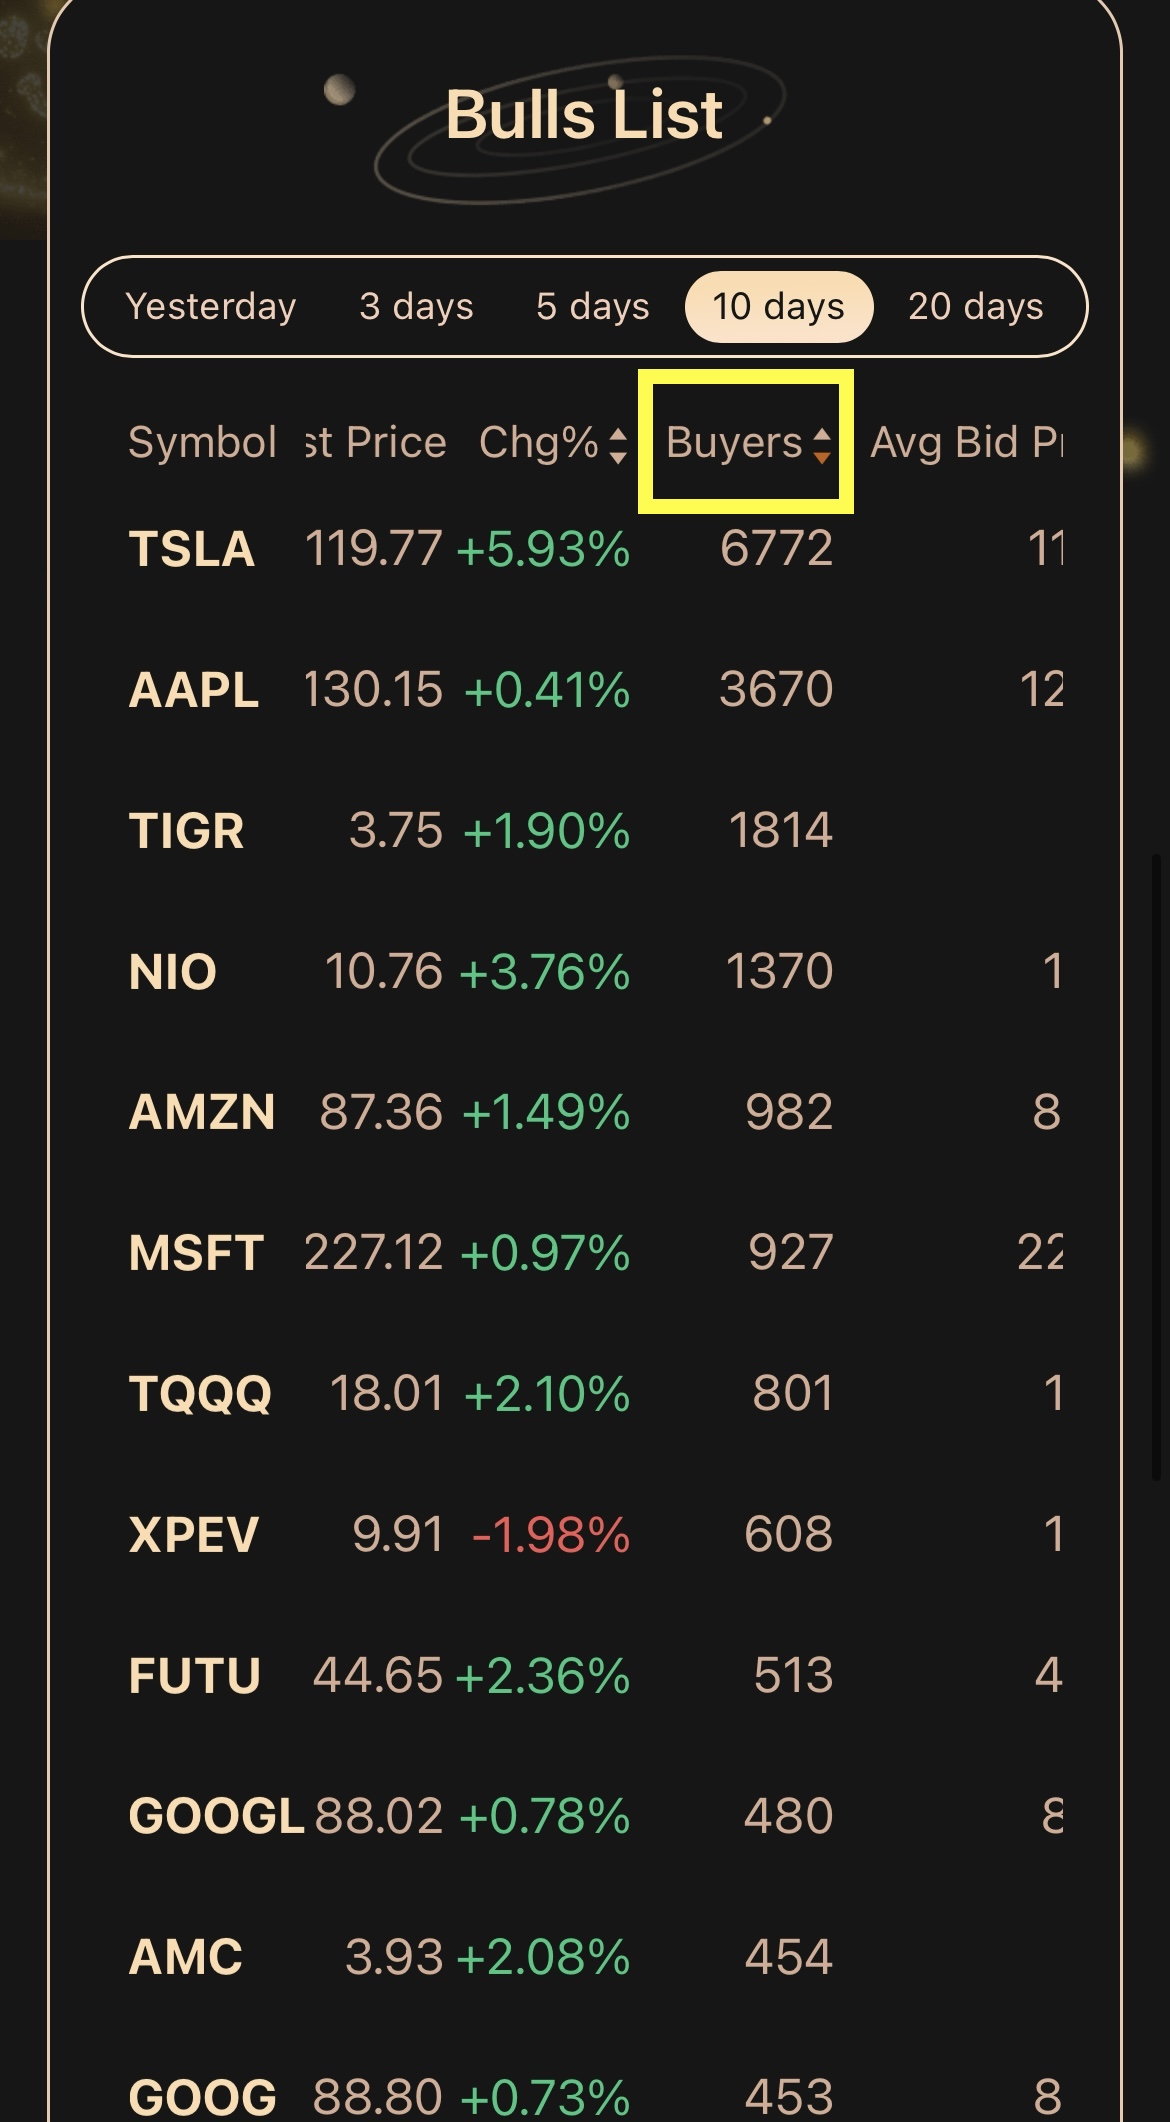Screen dimensions: 1170x2122
Task: Sort list by Chg% arrows icon
Action: [618, 445]
